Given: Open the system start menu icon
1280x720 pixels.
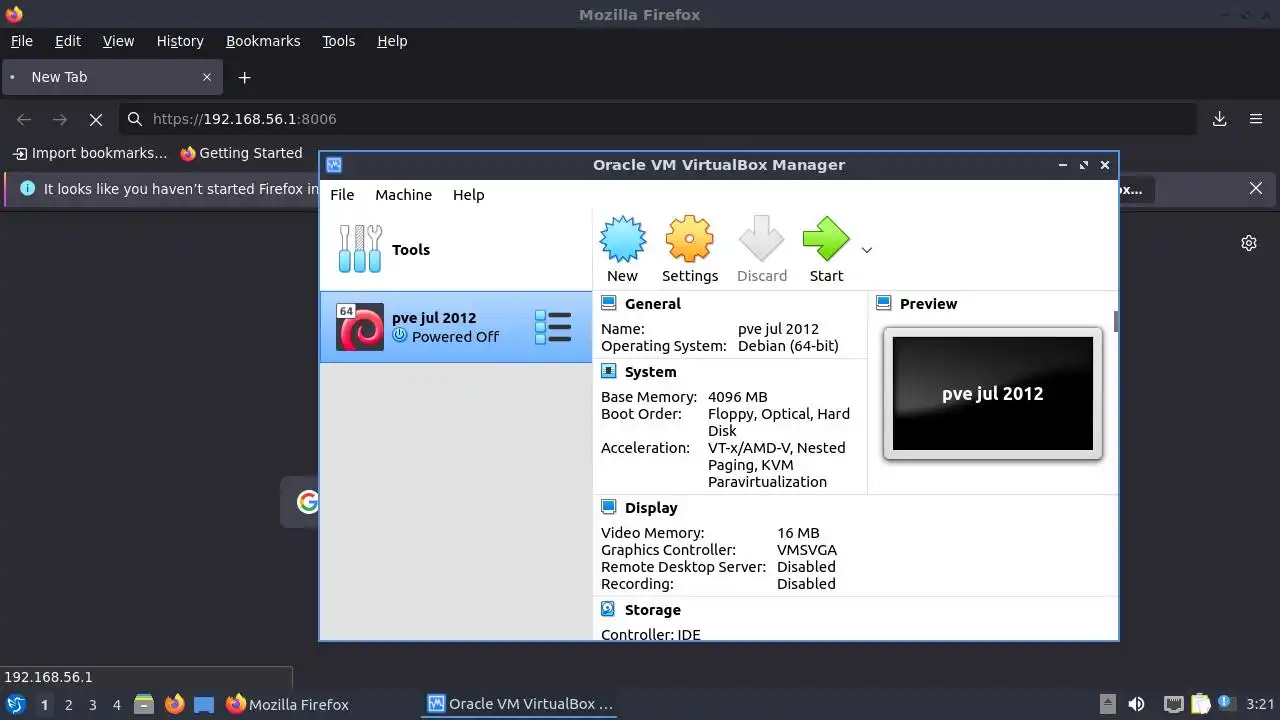Looking at the screenshot, I should coord(16,704).
